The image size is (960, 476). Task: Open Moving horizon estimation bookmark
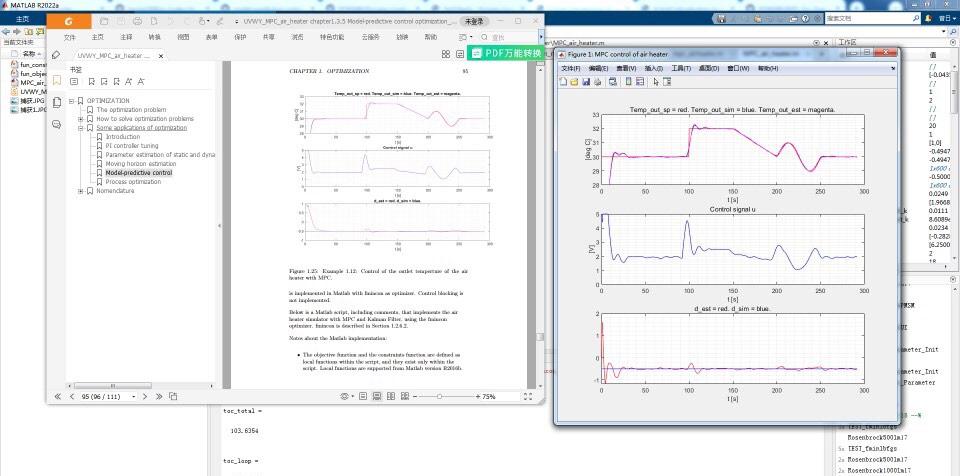pos(141,164)
